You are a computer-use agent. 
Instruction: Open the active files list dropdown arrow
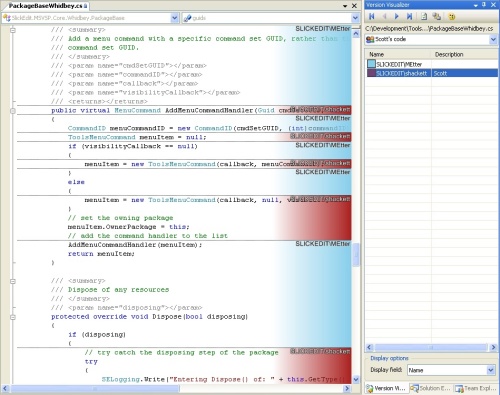pyautogui.click(x=345, y=6)
